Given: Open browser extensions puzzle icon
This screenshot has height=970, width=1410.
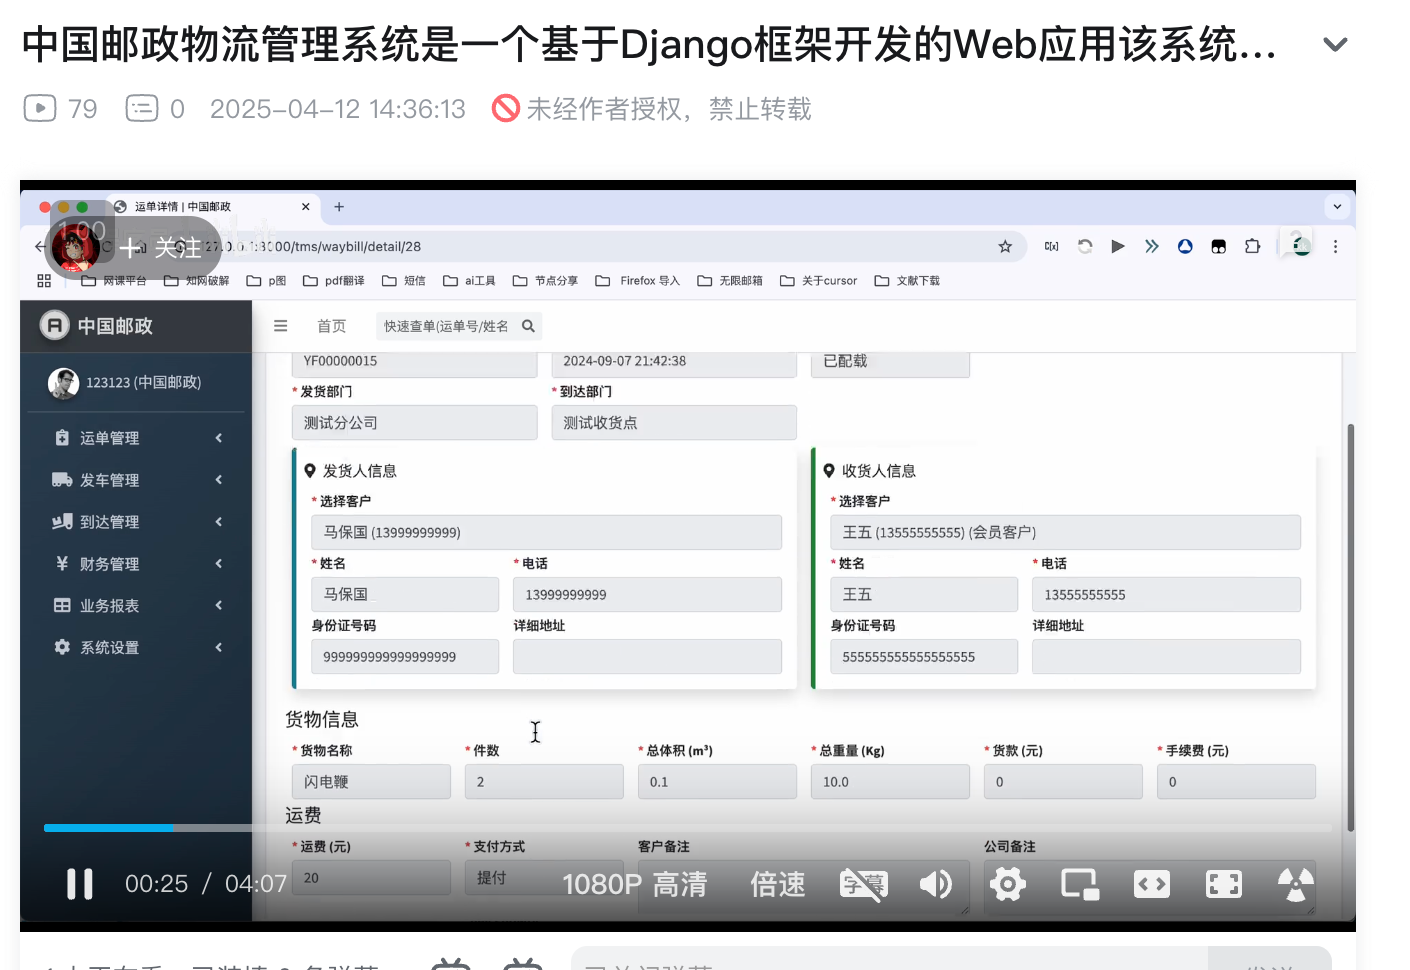Looking at the screenshot, I should pyautogui.click(x=1252, y=246).
